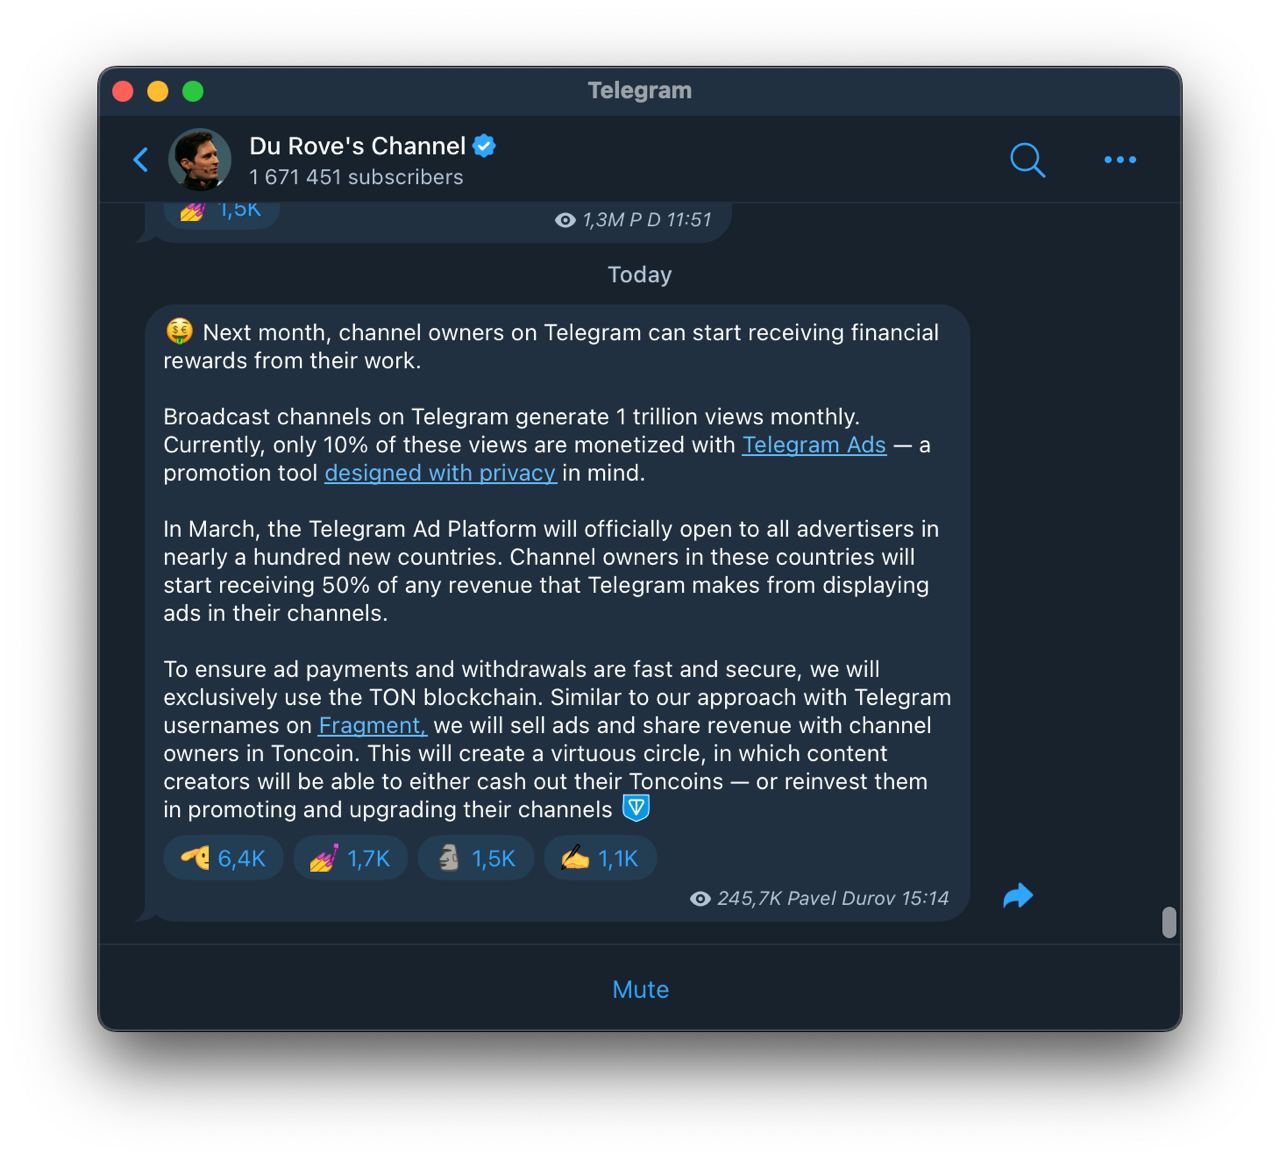Open Du Rove's Channel profile picture
Image resolution: width=1280 pixels, height=1161 pixels.
click(200, 159)
